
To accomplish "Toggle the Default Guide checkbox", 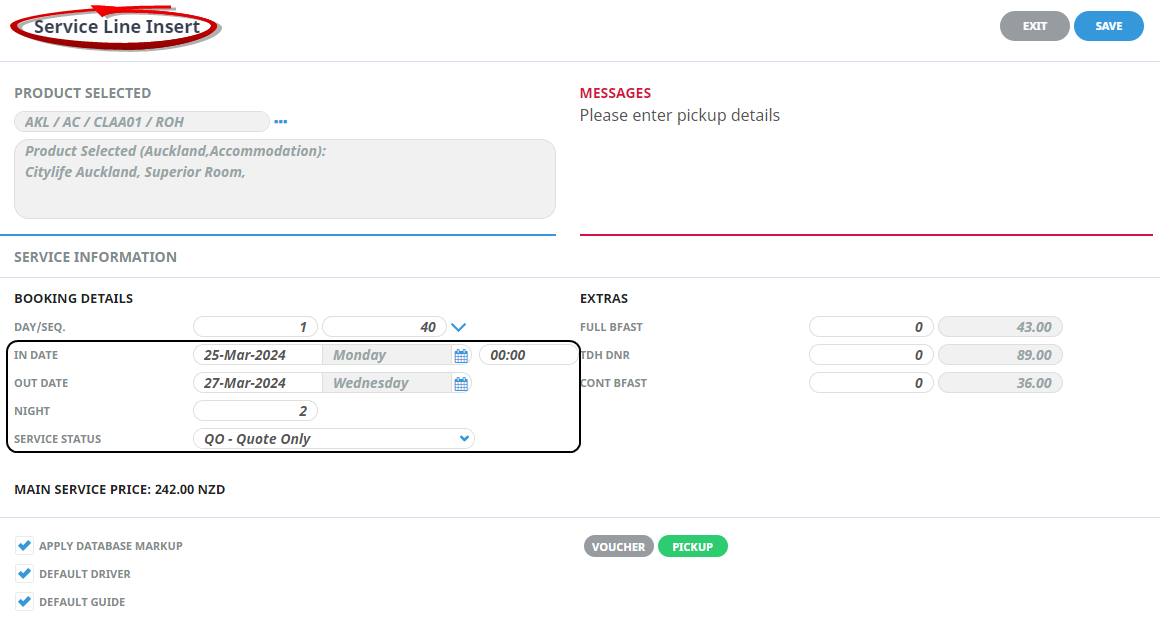I will (25, 602).
